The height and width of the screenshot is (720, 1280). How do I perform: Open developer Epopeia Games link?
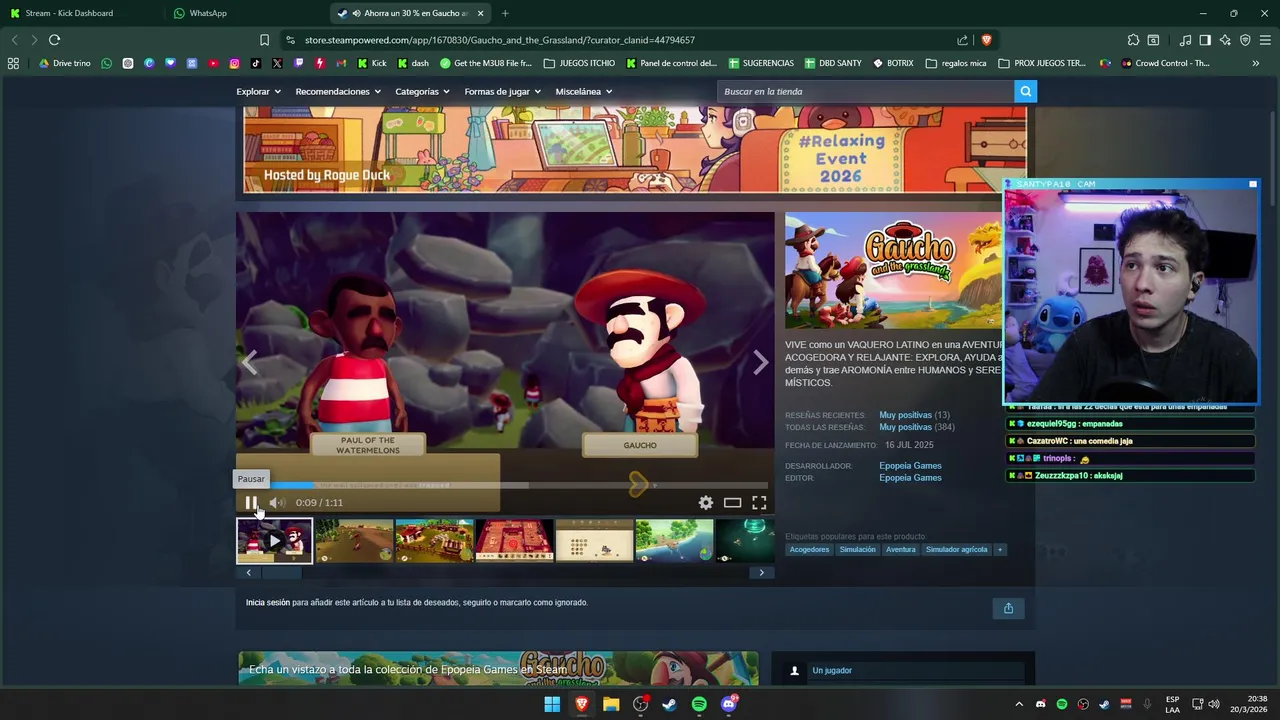coord(910,466)
